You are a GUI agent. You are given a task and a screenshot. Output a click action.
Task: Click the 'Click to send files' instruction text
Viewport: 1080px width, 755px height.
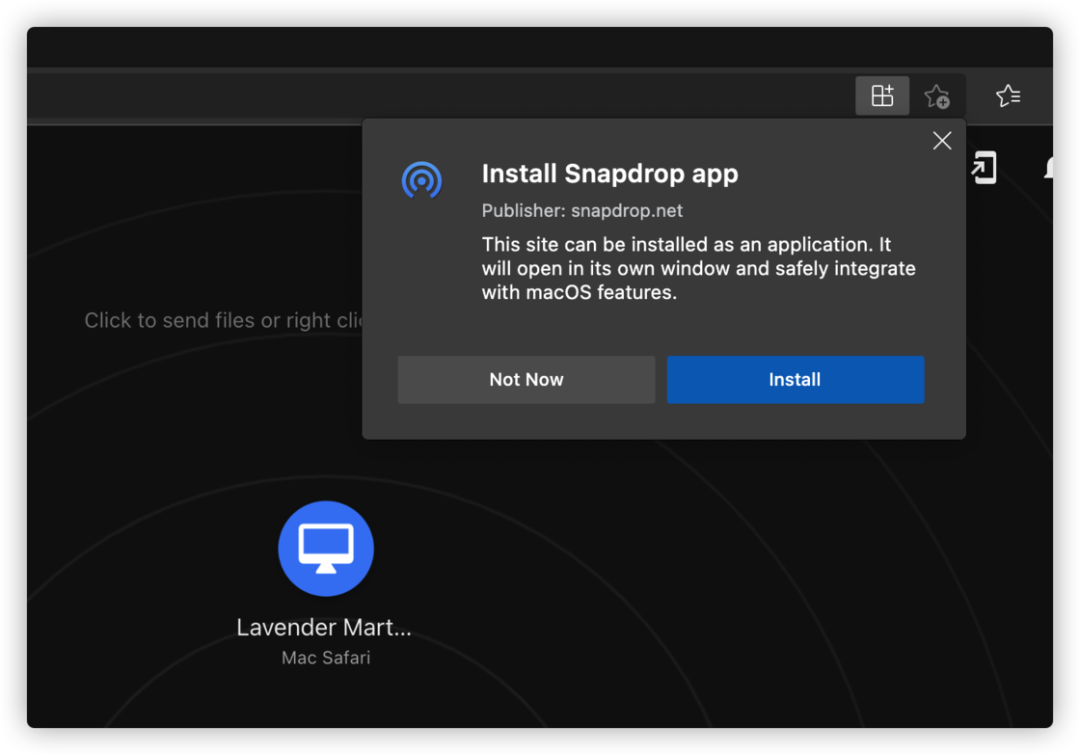[x=222, y=321]
